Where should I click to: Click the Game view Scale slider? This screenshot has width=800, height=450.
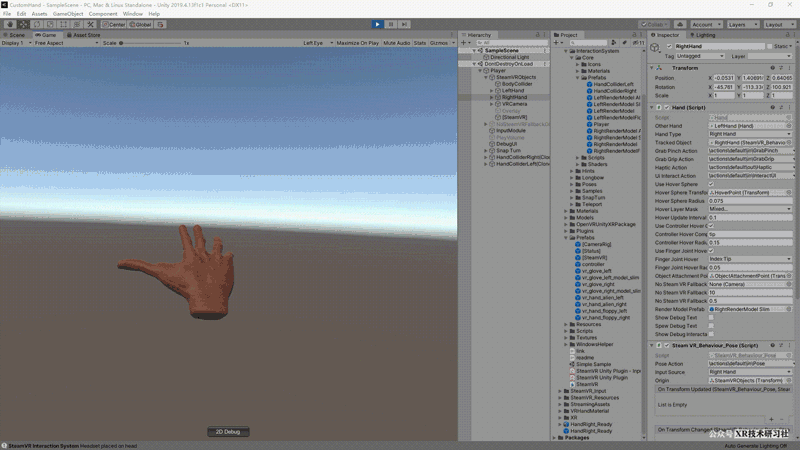pos(151,43)
